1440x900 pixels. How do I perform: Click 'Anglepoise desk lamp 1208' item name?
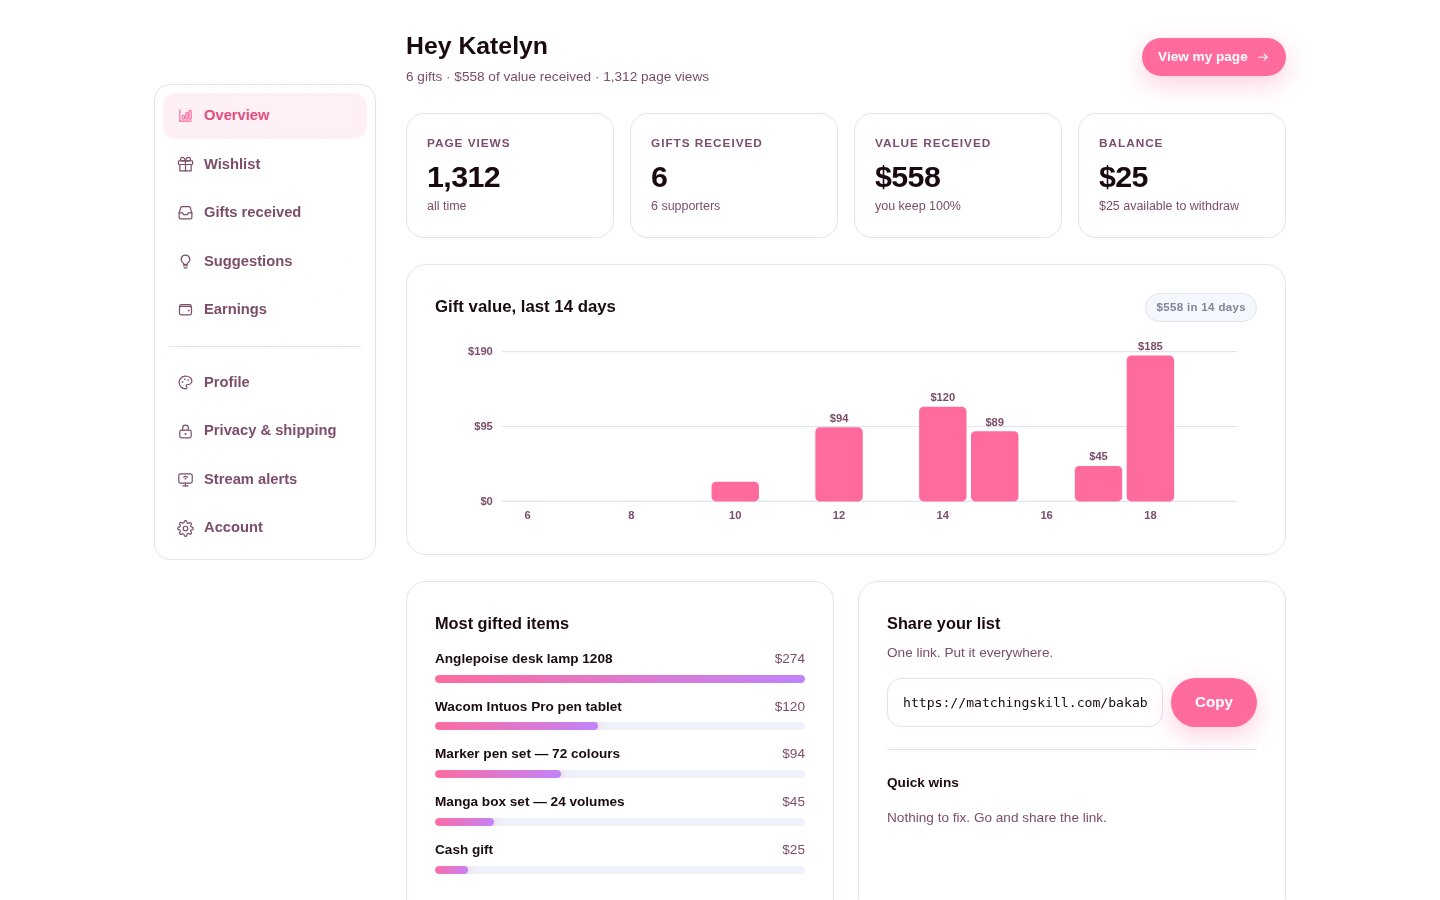(524, 659)
